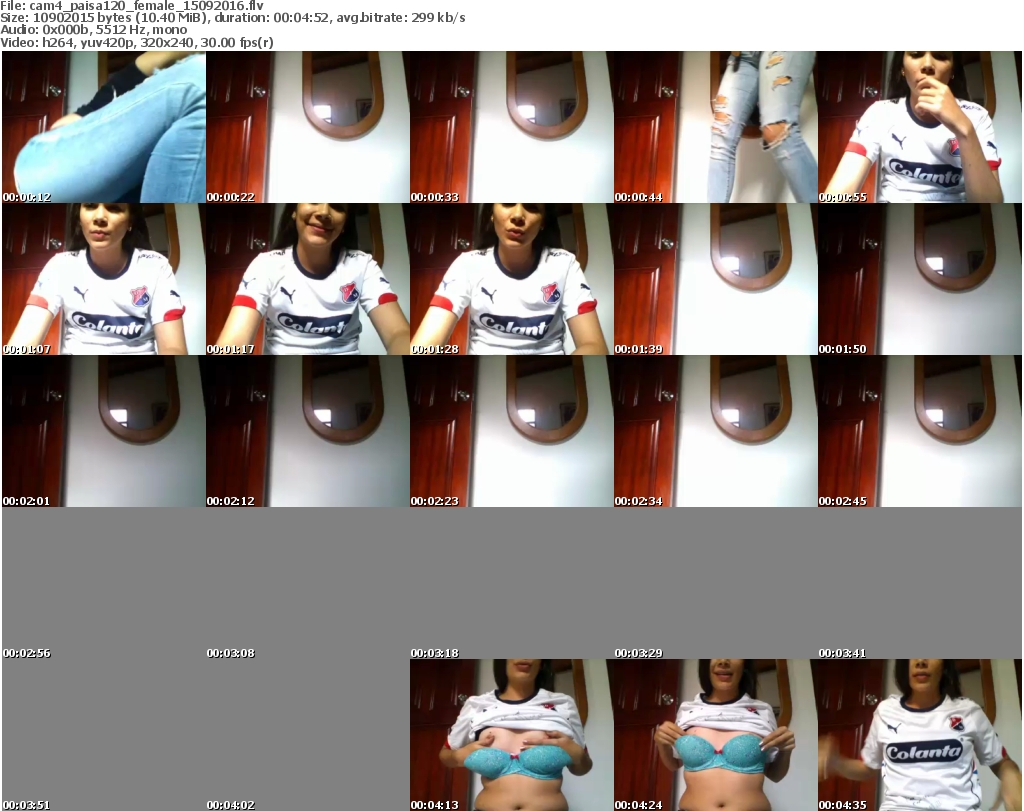
Task: Open the thumbnail stamped 00:04:24
Action: (x=715, y=735)
